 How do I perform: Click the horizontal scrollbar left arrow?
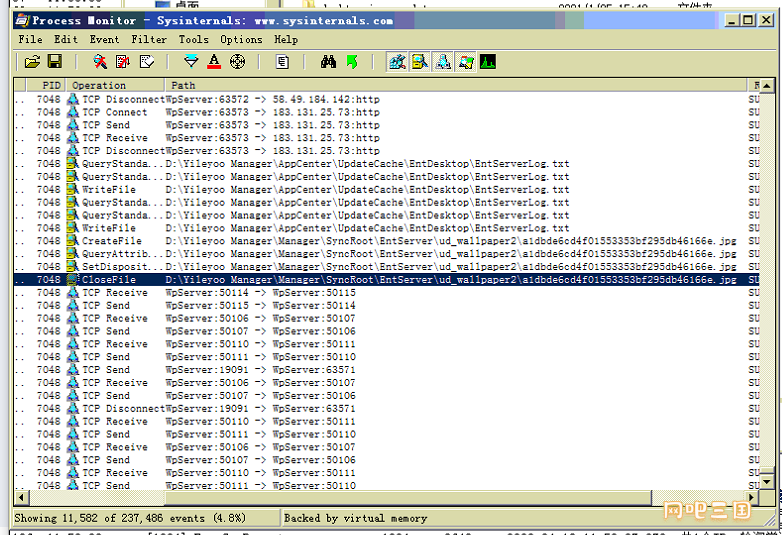coord(21,497)
